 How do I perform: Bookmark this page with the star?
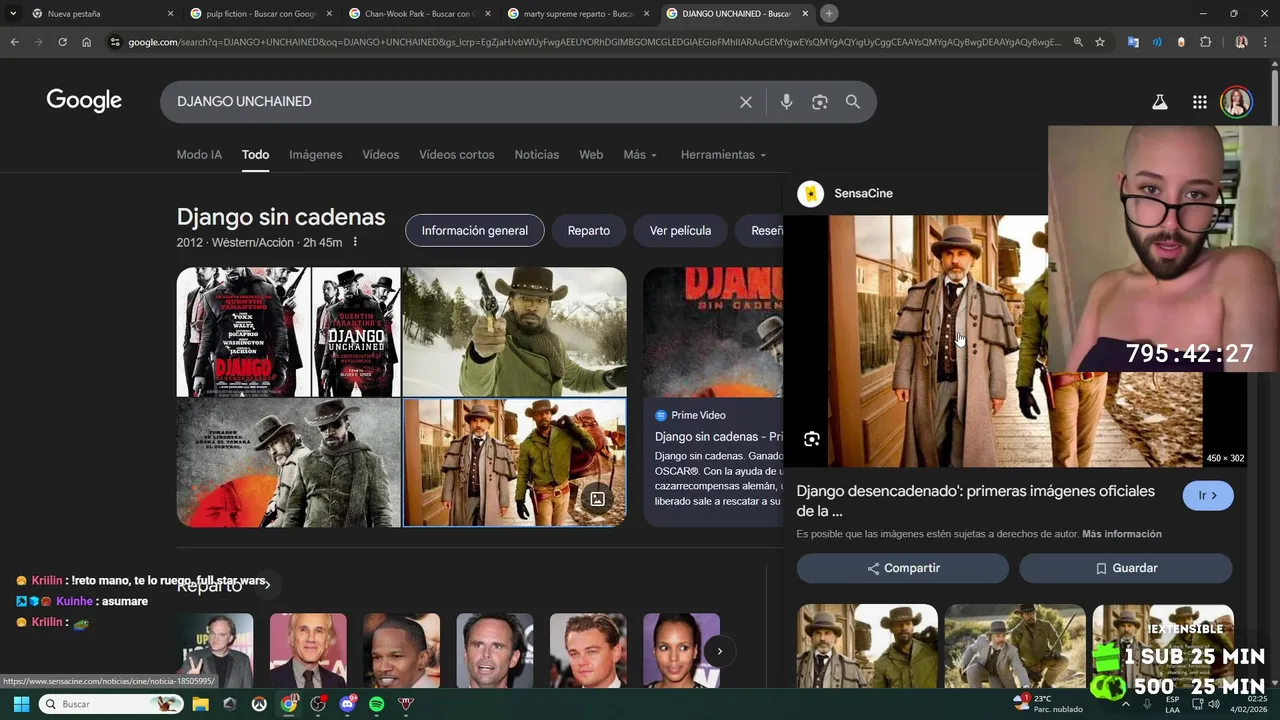1100,42
